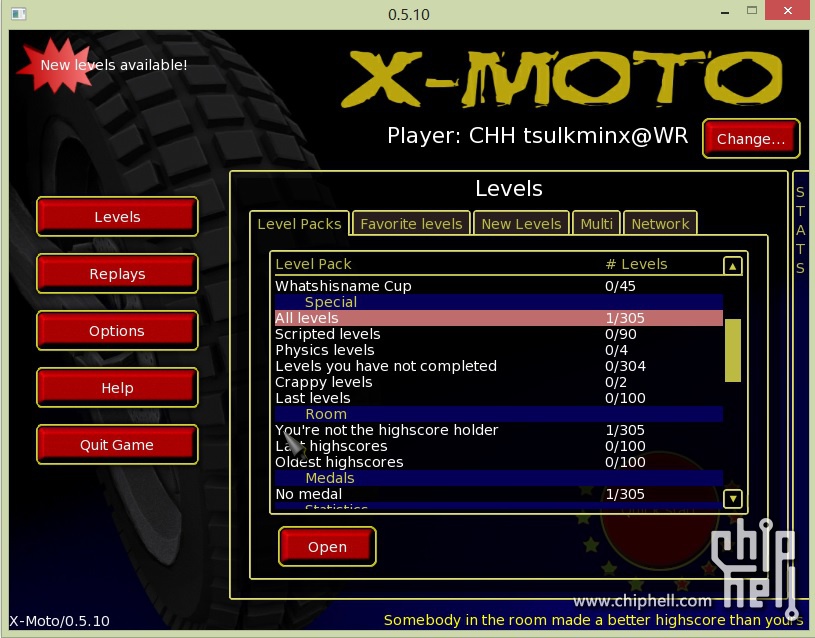The width and height of the screenshot is (815, 638).
Task: Switch to the Favorite levels tab
Action: [x=411, y=224]
